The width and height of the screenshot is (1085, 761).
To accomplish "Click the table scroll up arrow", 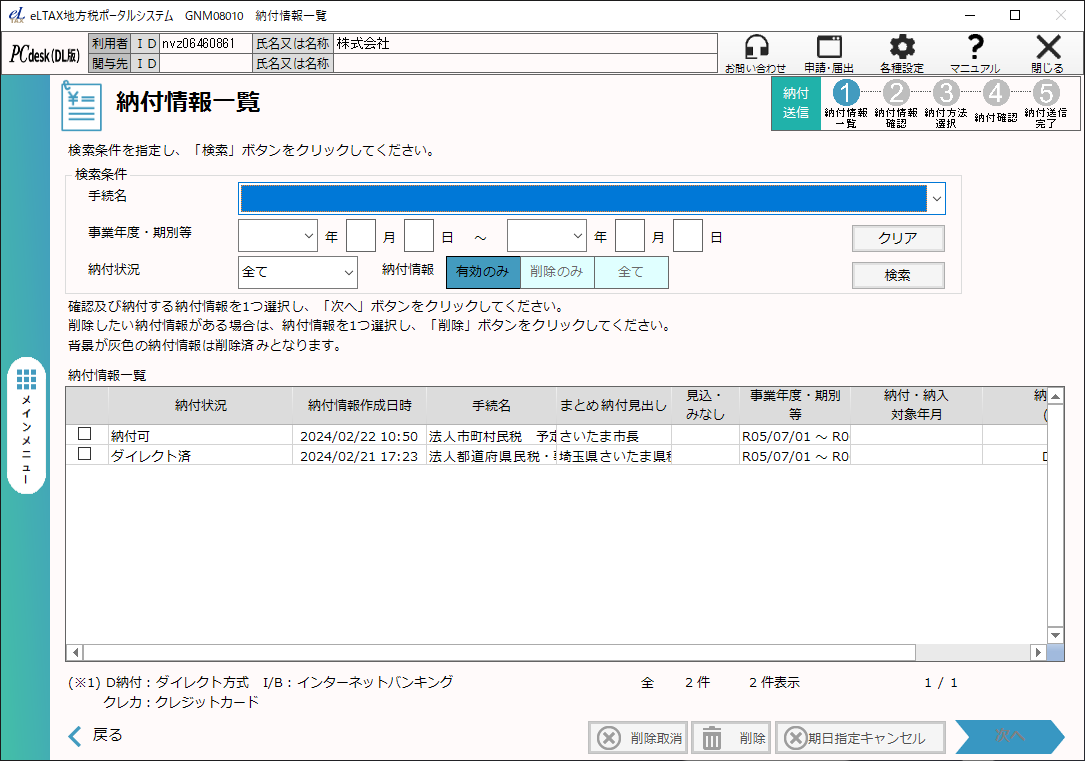I will tap(1055, 396).
